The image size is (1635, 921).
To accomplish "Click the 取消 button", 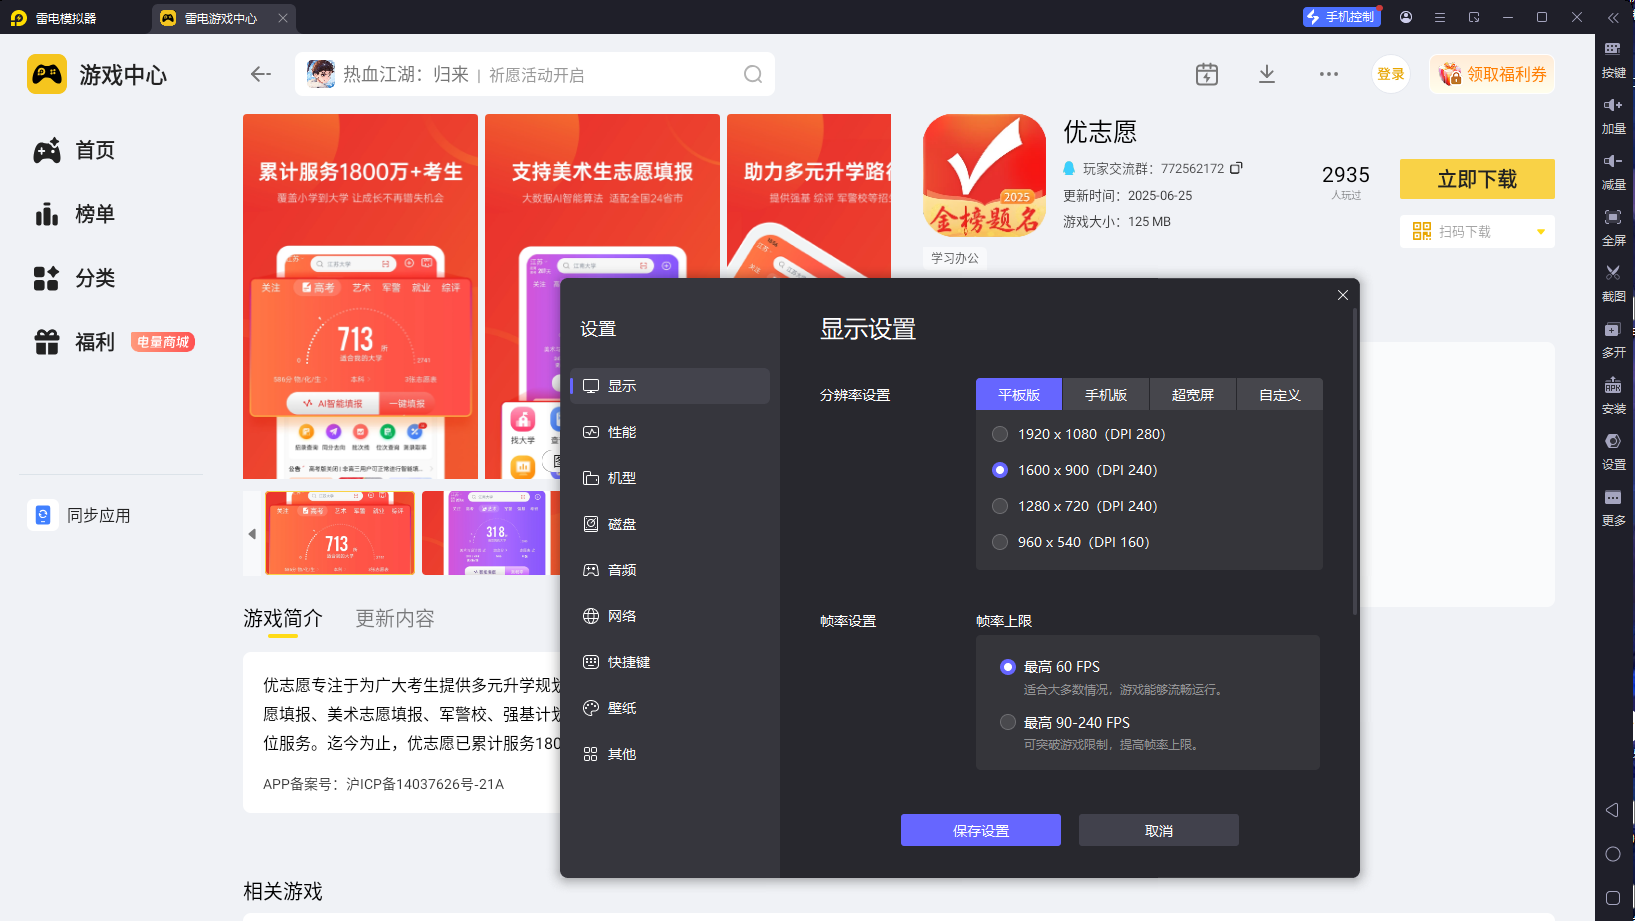I will pos(1159,830).
